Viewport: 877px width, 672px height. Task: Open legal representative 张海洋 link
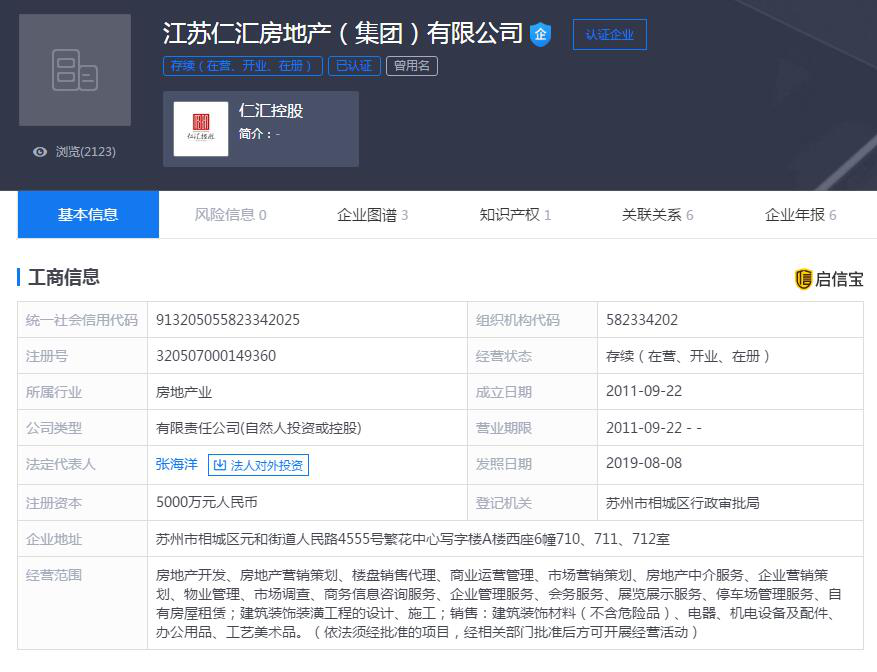click(177, 464)
